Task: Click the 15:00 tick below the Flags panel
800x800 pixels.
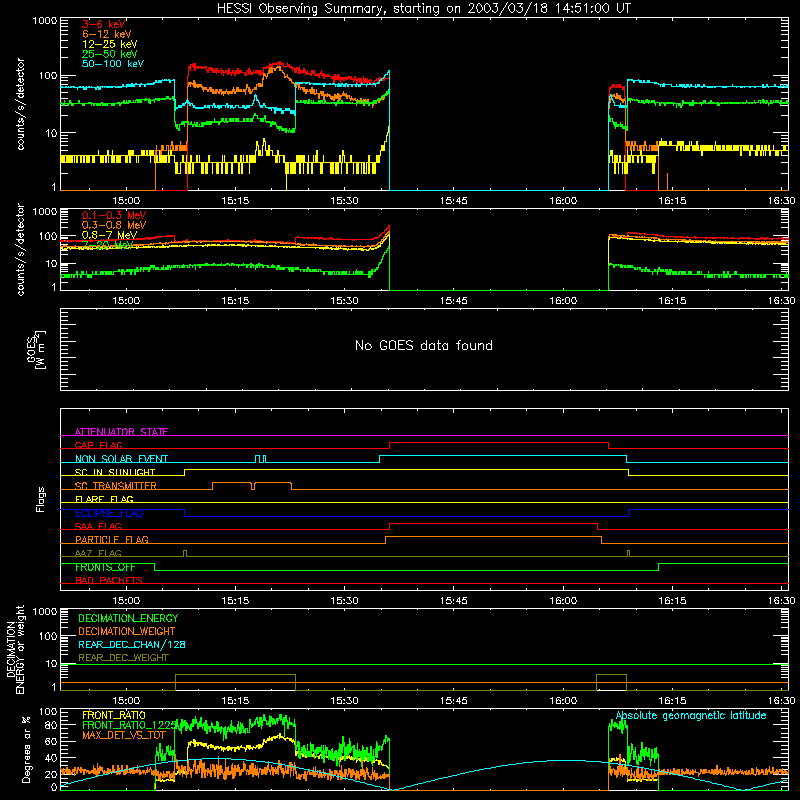Action: click(x=126, y=601)
